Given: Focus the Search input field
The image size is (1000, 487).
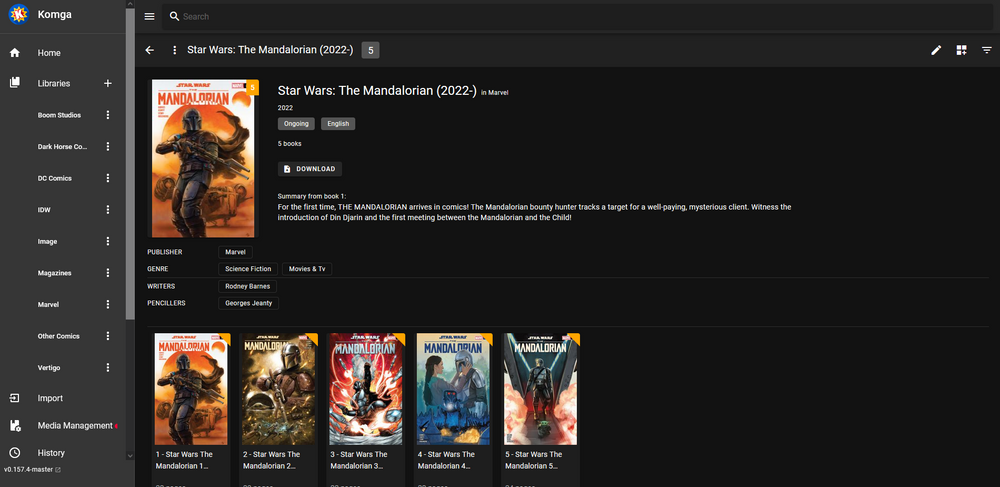Looking at the screenshot, I should (x=577, y=17).
